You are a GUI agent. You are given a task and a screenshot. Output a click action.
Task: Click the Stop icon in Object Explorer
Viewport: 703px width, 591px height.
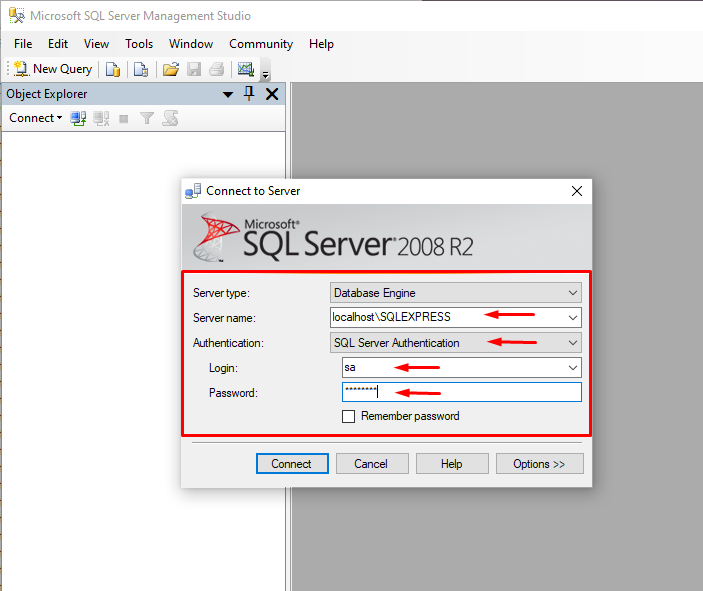coord(124,119)
